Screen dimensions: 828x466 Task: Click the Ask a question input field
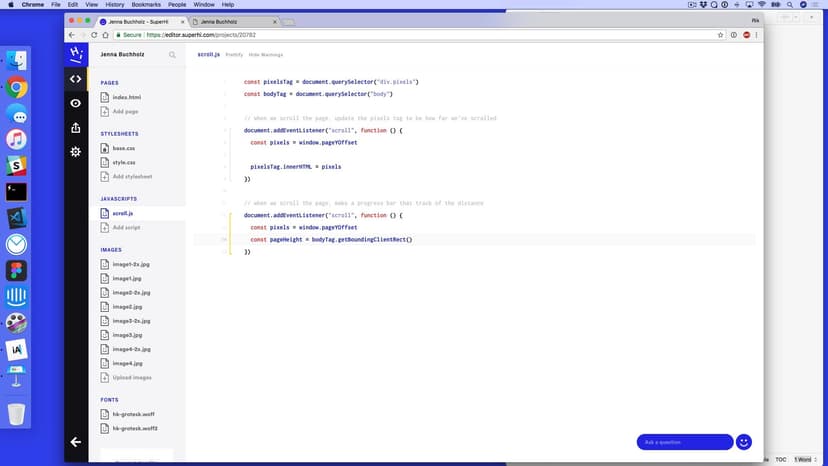[684, 442]
